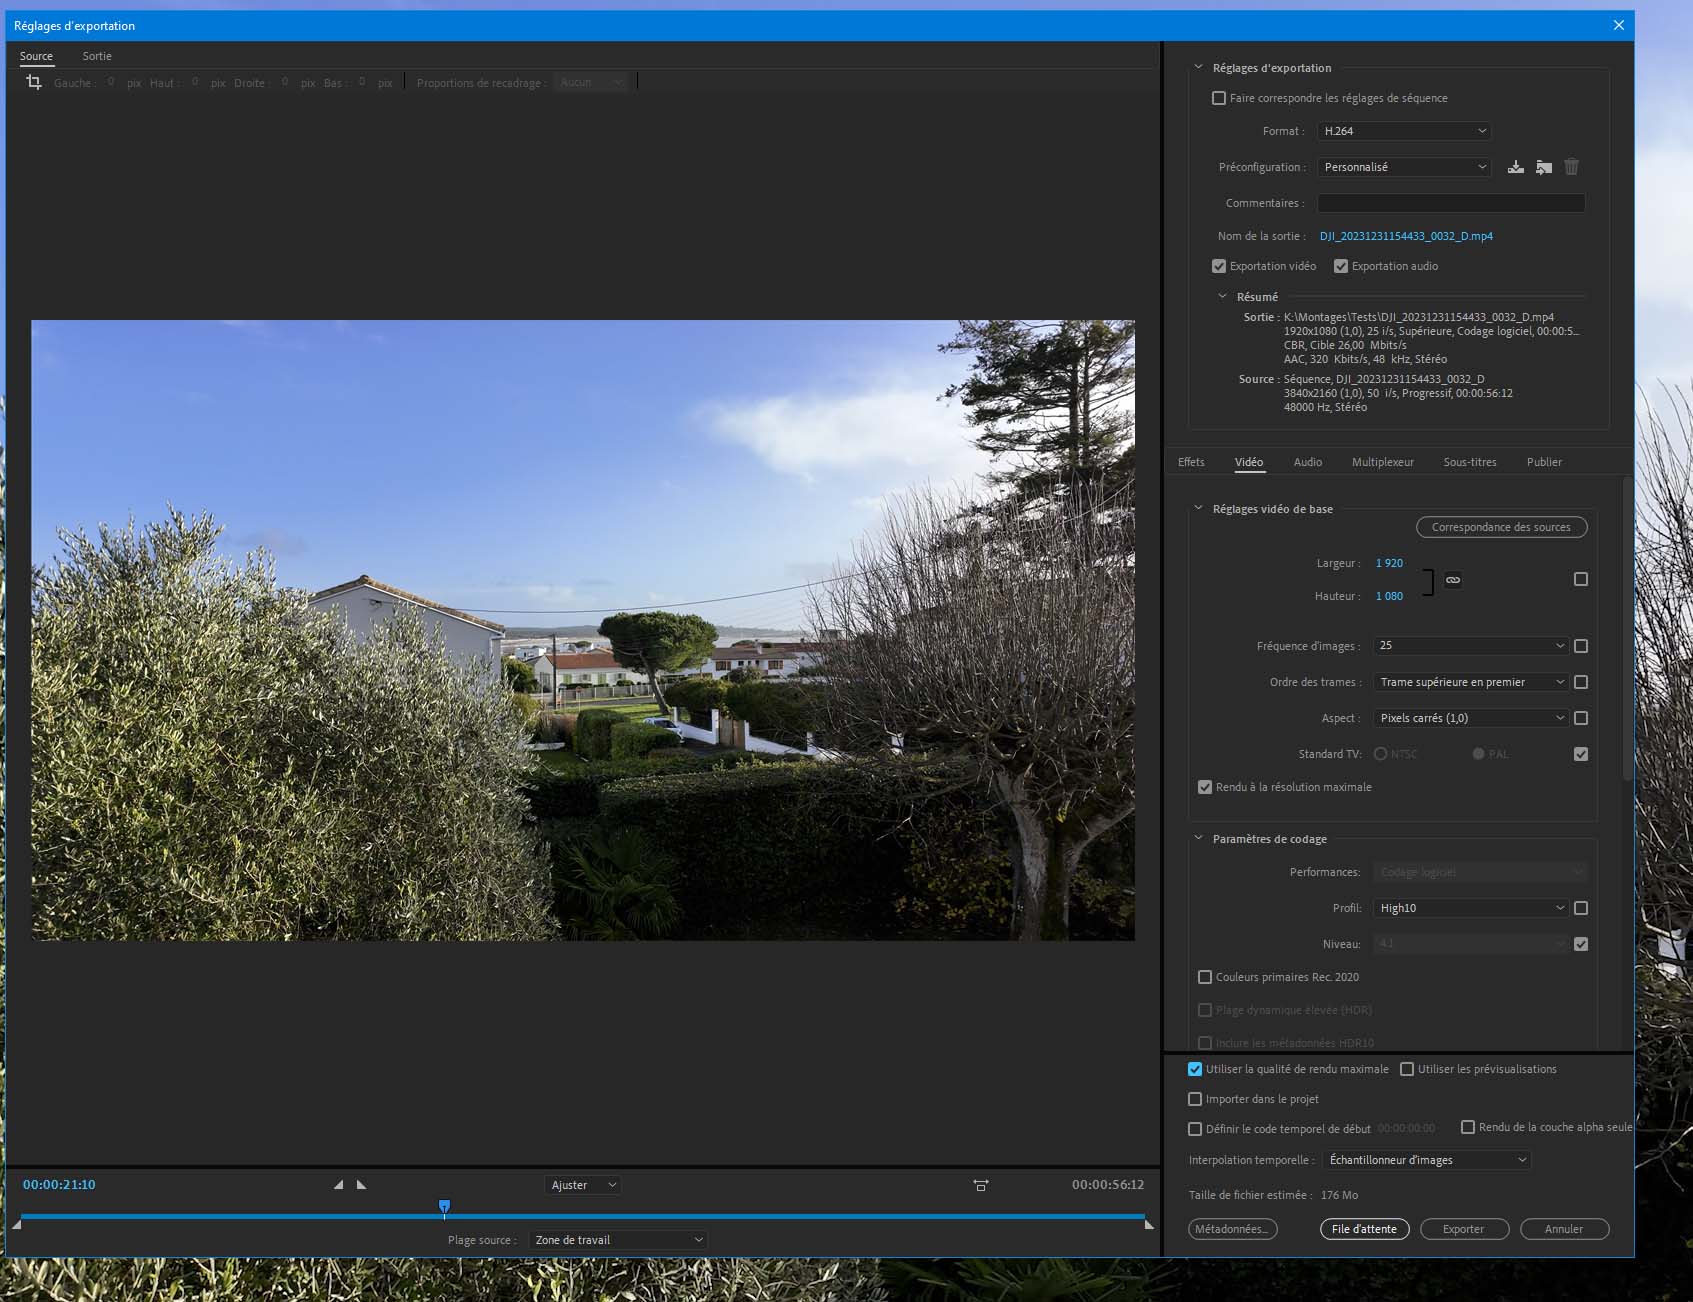Click the save preset icon
The image size is (1693, 1302).
click(1516, 167)
